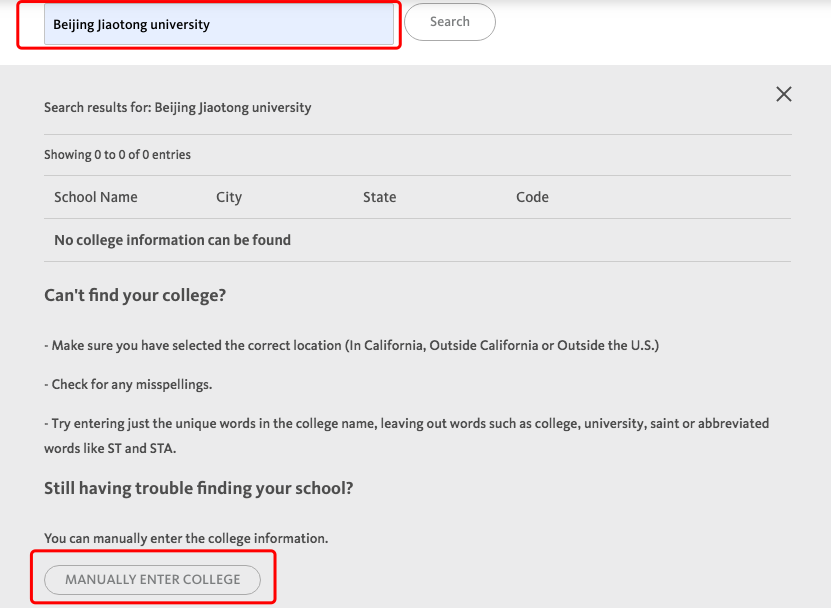Click 'Still having trouble finding your school?' heading
The image size is (831, 608).
(199, 488)
